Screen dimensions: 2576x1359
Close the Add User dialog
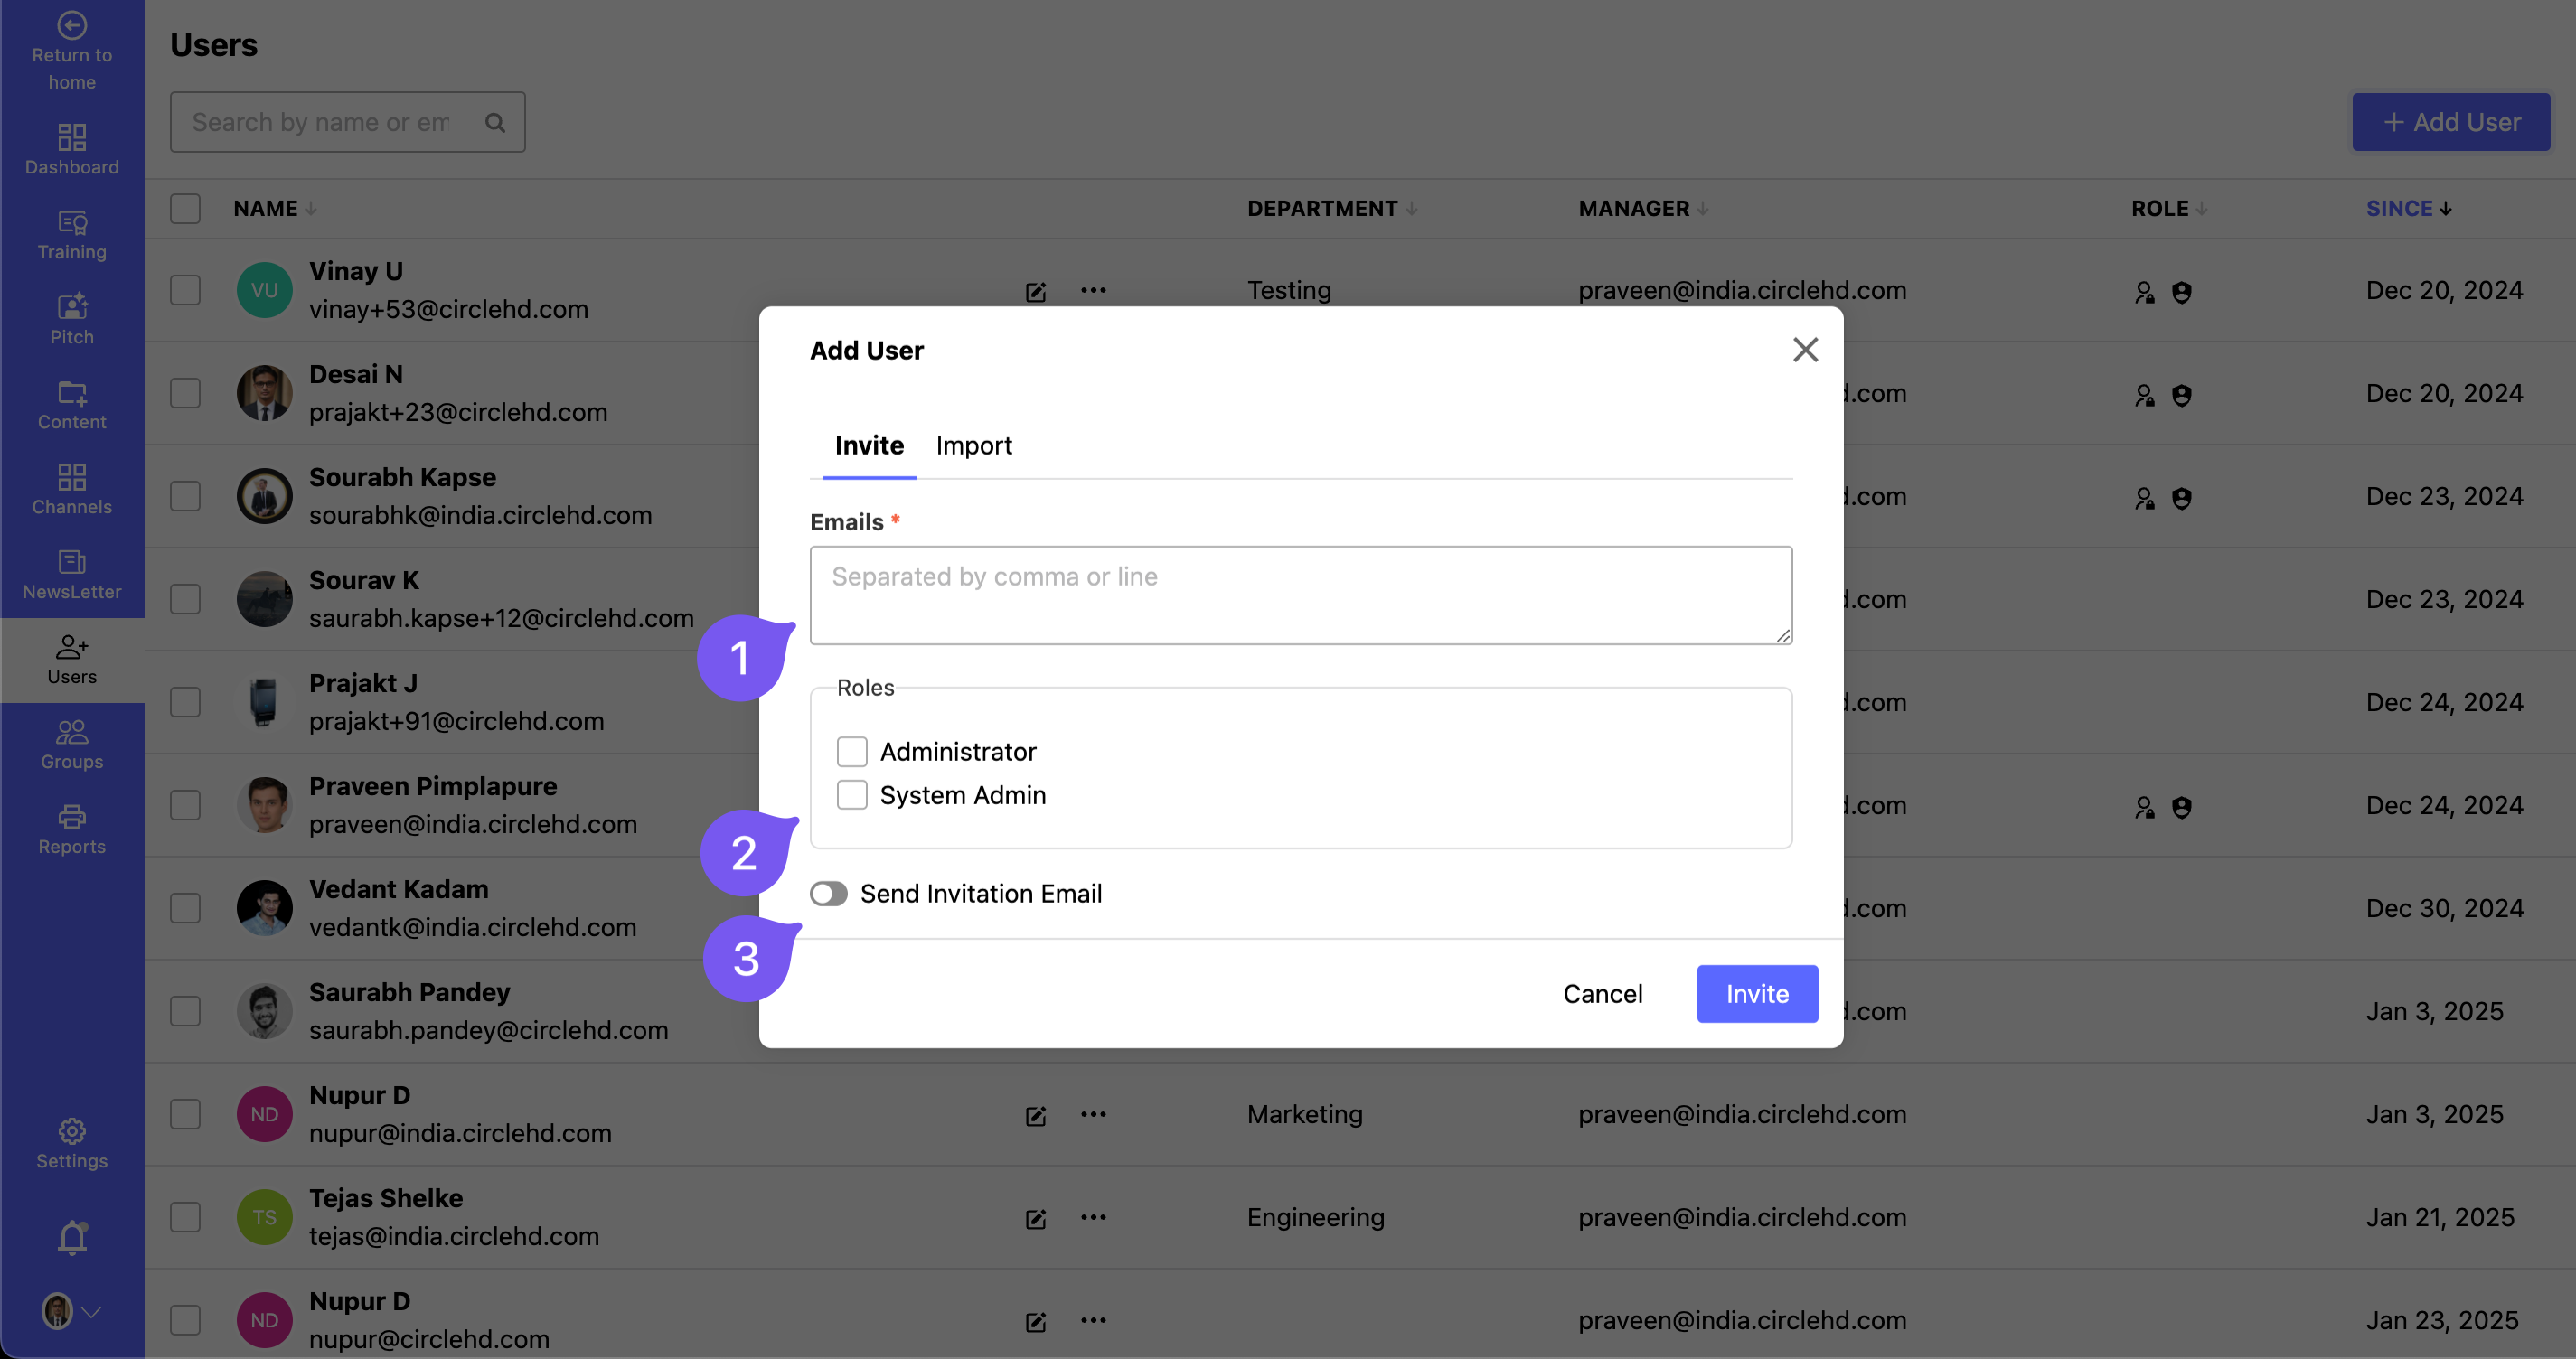(1805, 349)
